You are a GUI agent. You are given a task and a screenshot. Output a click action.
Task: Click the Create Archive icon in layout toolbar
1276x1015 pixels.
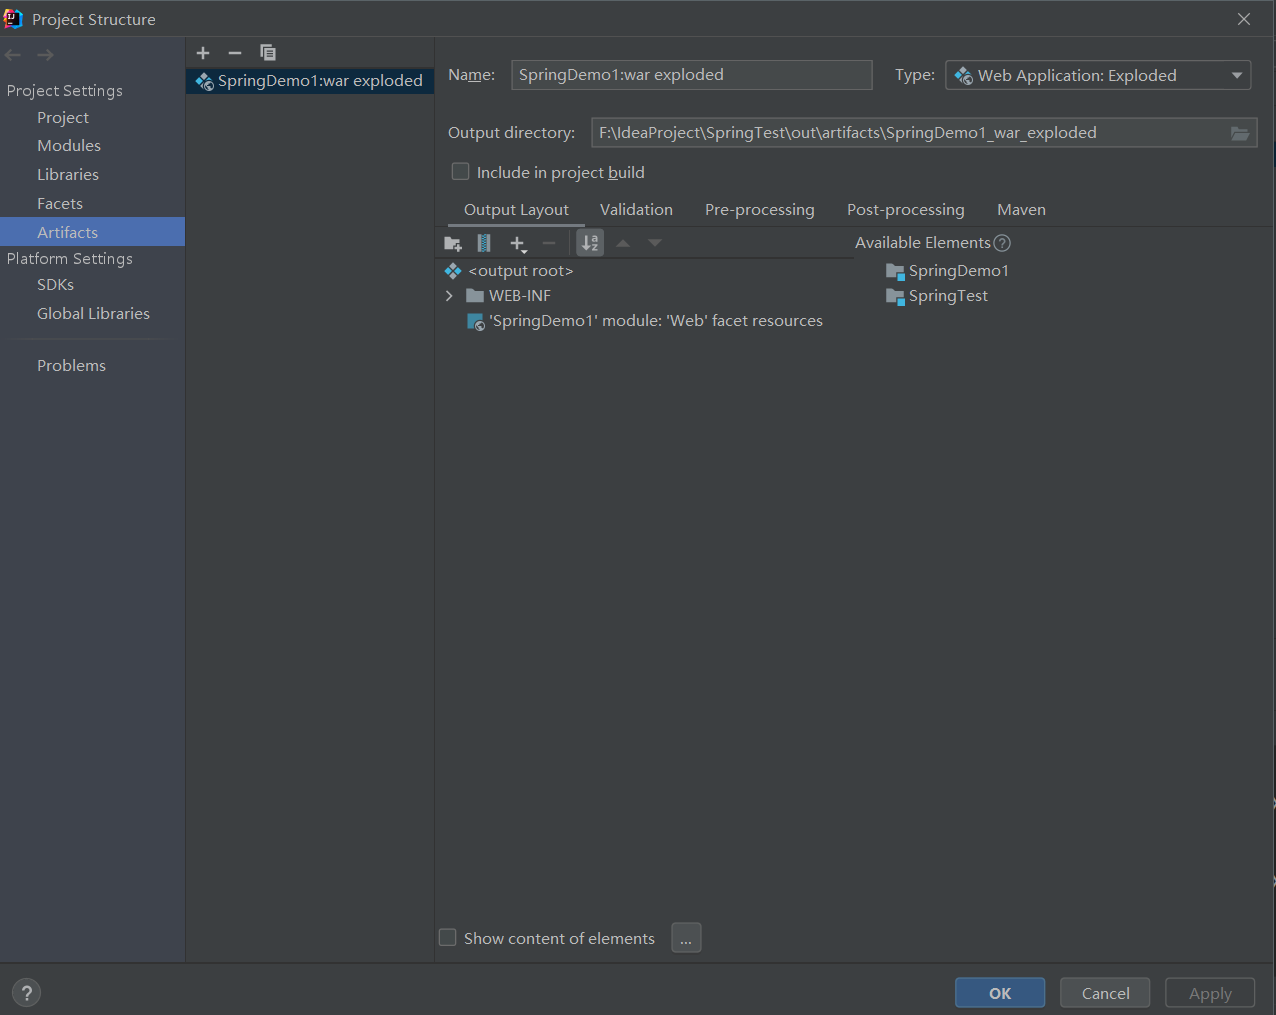point(484,243)
